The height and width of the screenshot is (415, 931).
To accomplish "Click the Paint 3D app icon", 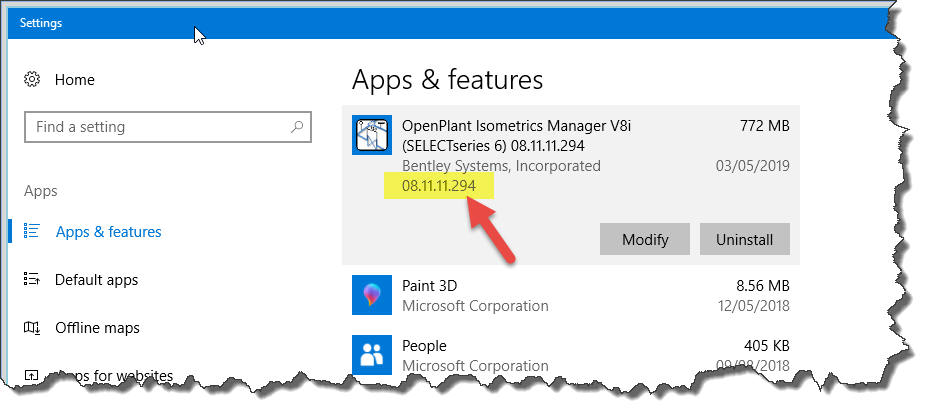I will (372, 295).
